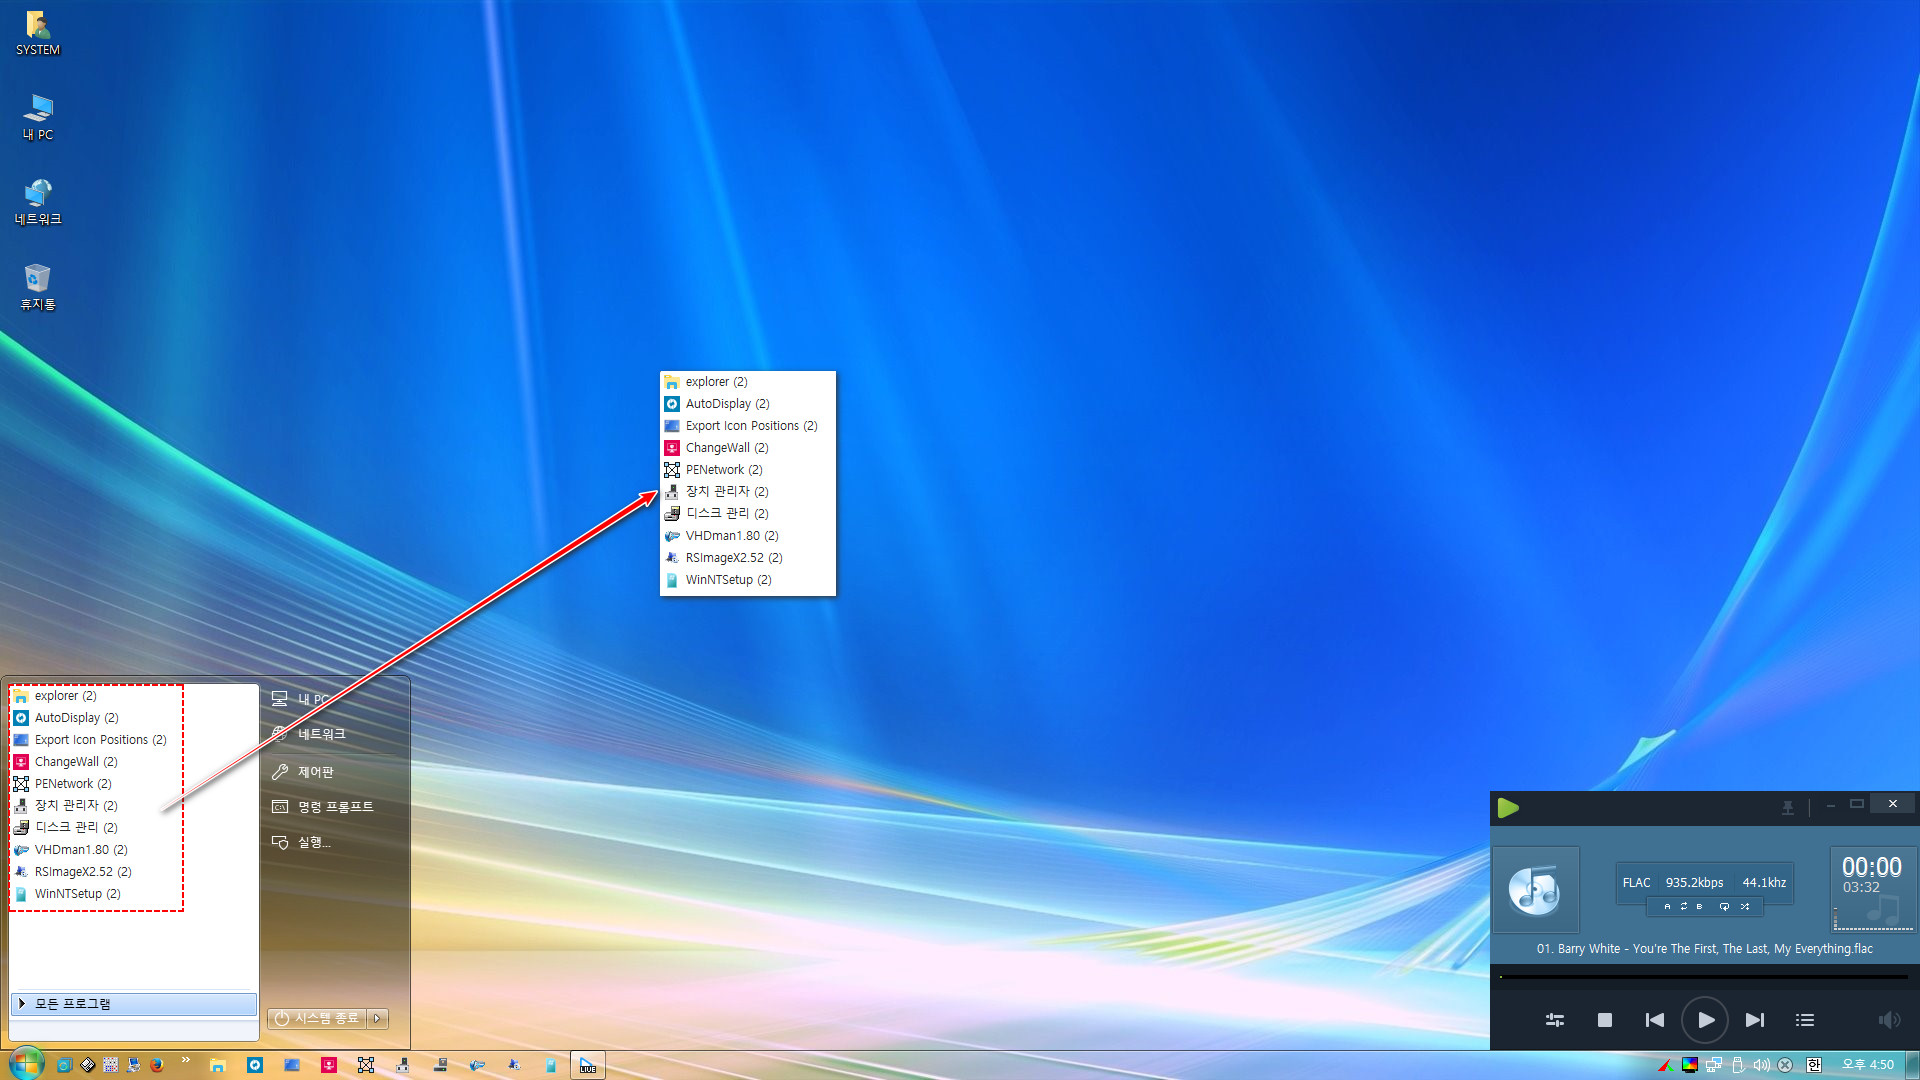Click the 00:00 elapsed time display

1872,867
